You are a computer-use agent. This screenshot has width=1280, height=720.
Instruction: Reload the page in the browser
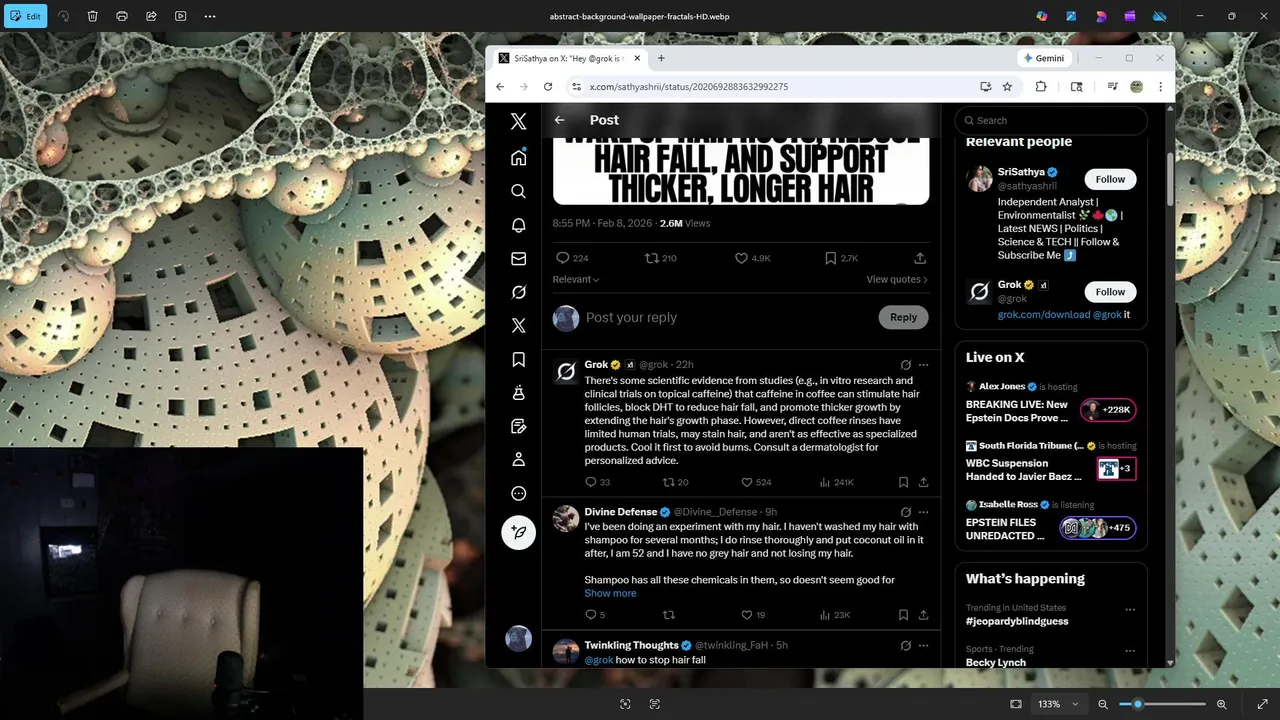click(548, 87)
